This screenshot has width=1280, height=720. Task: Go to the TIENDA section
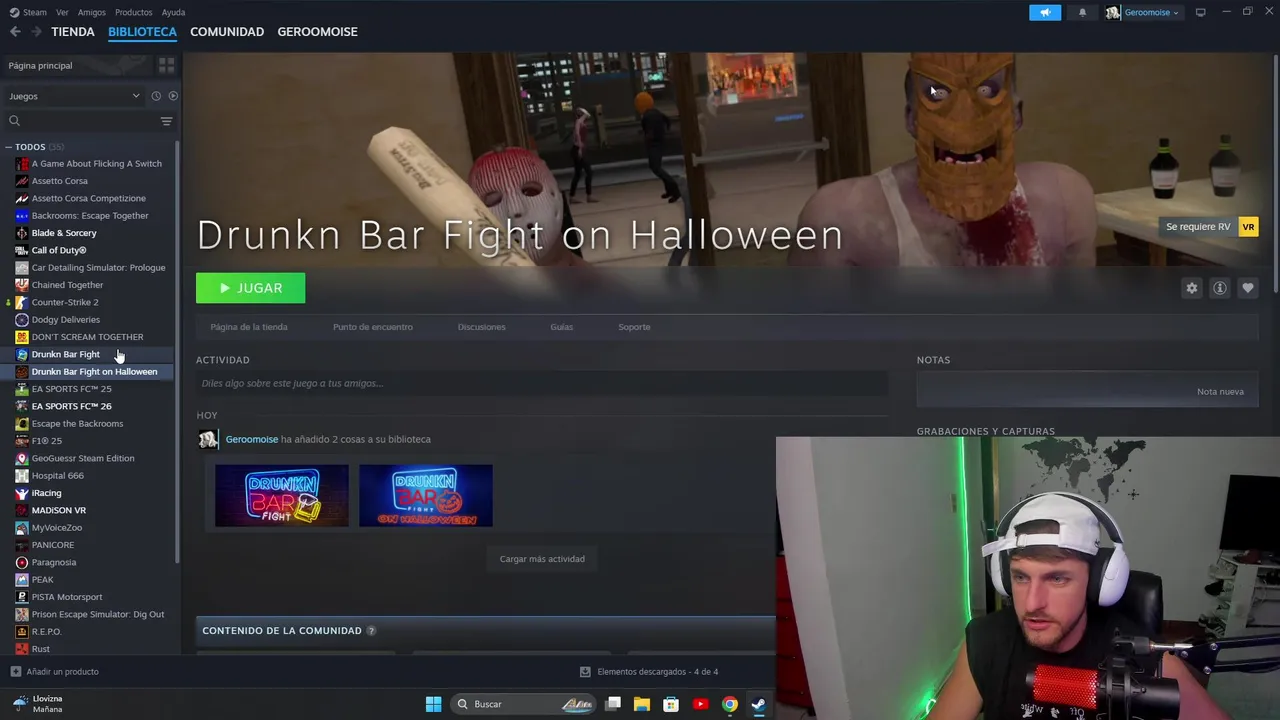click(x=73, y=32)
